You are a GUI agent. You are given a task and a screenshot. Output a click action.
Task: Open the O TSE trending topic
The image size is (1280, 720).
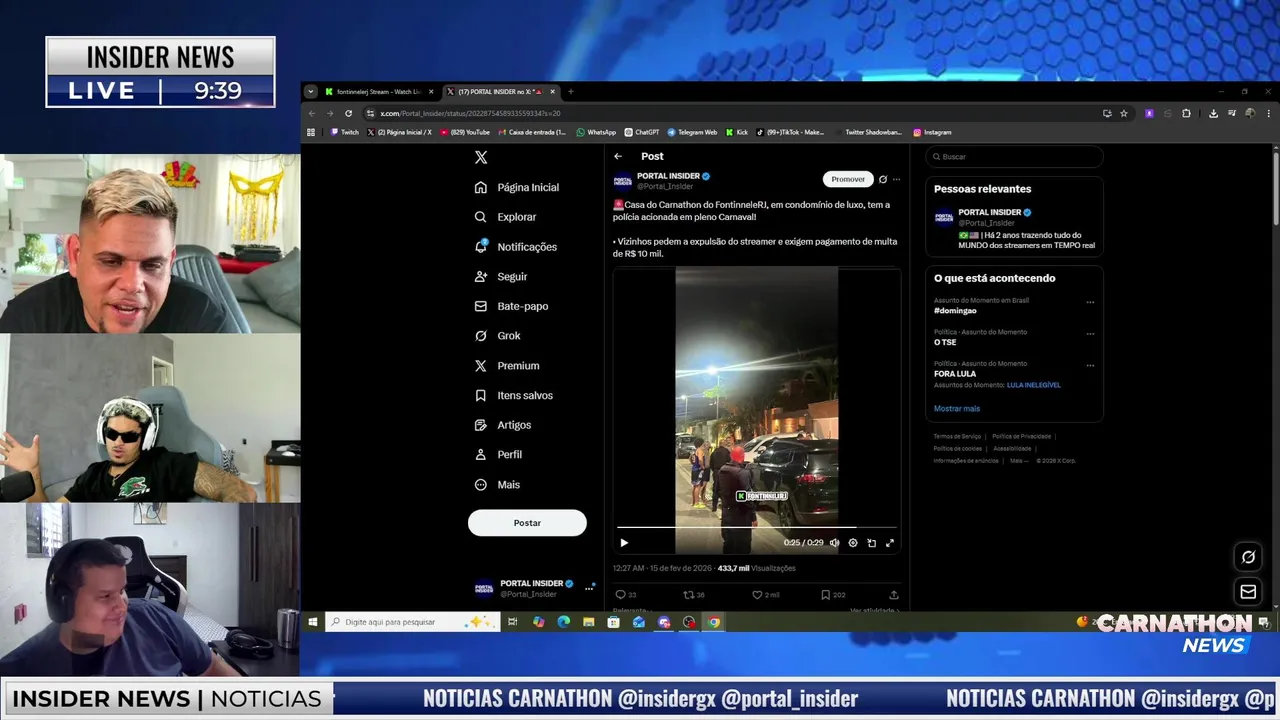[x=945, y=342]
